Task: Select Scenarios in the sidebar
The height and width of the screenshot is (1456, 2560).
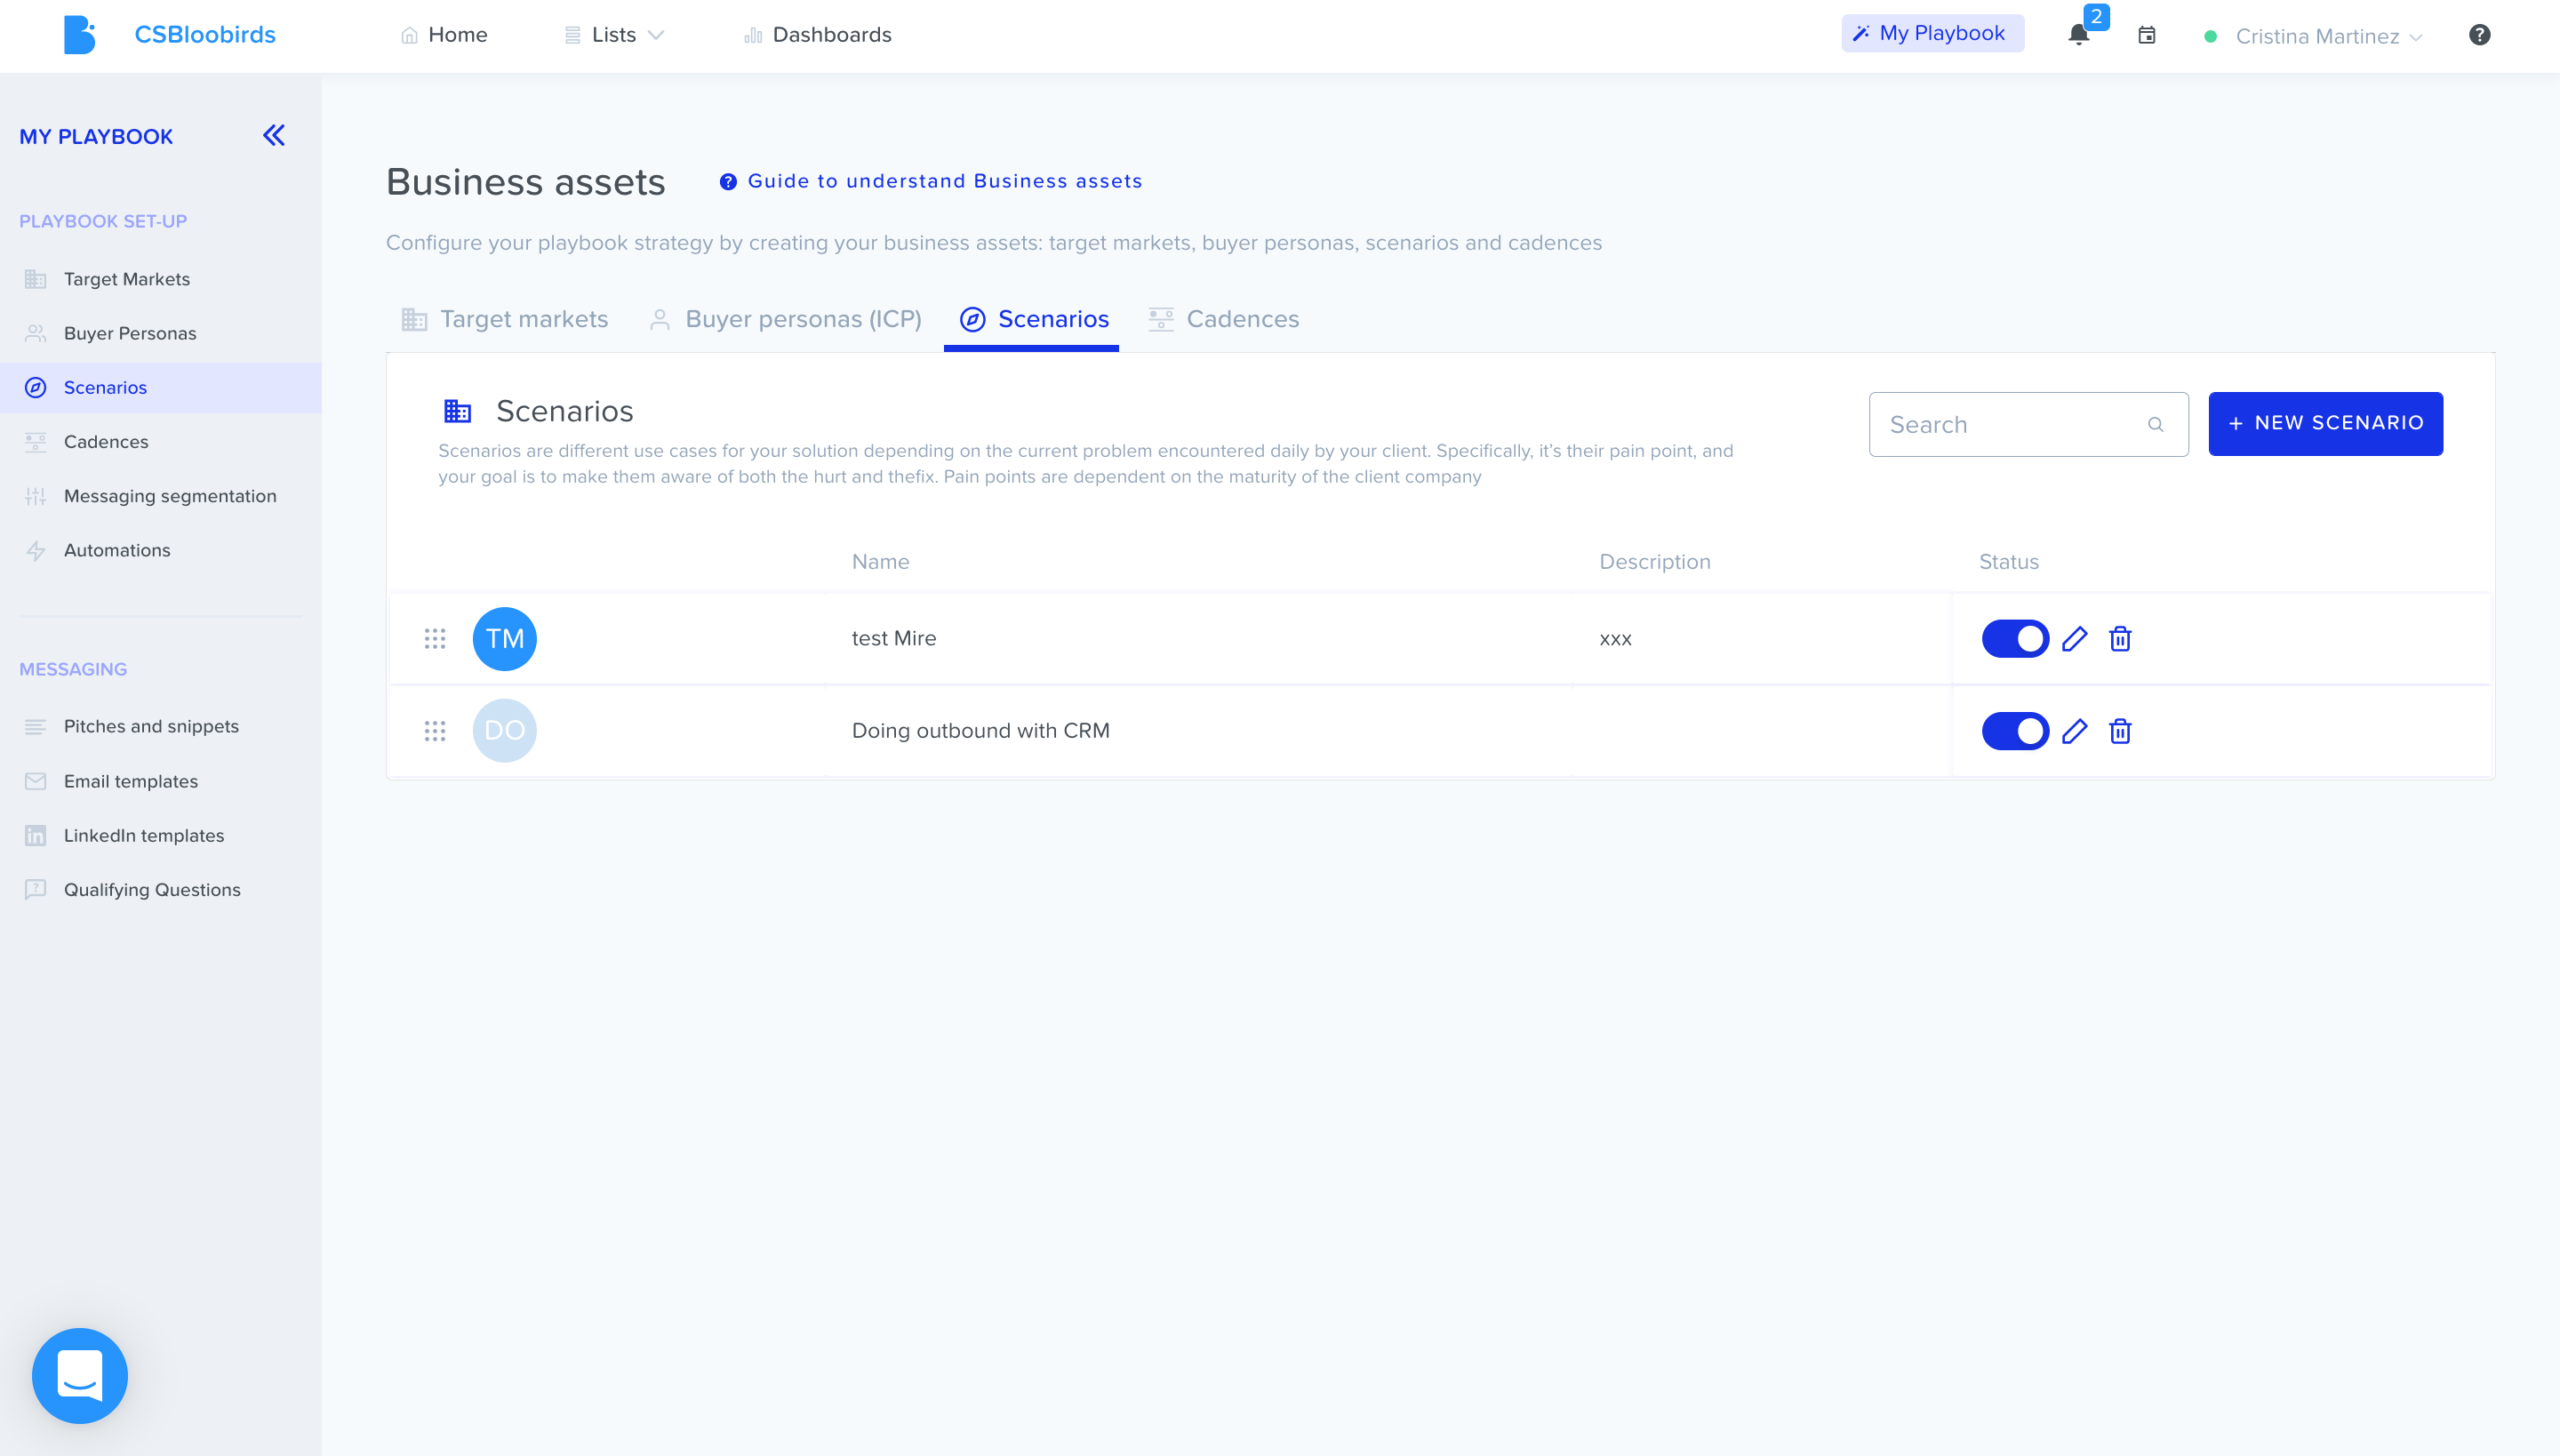Action: point(160,388)
